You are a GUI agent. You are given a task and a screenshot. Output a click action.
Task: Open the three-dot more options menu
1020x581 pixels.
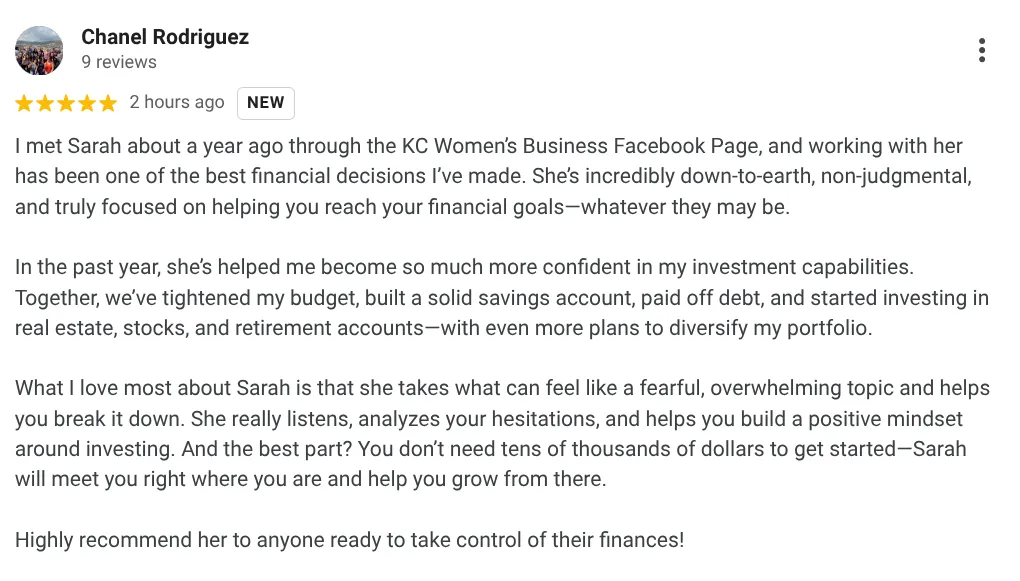point(982,50)
